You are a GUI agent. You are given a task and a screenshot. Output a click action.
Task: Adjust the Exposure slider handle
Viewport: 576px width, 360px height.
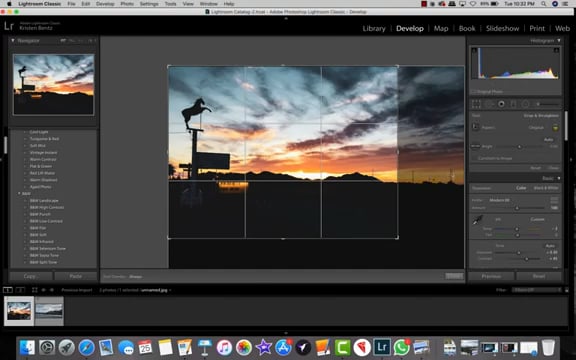tap(519, 252)
